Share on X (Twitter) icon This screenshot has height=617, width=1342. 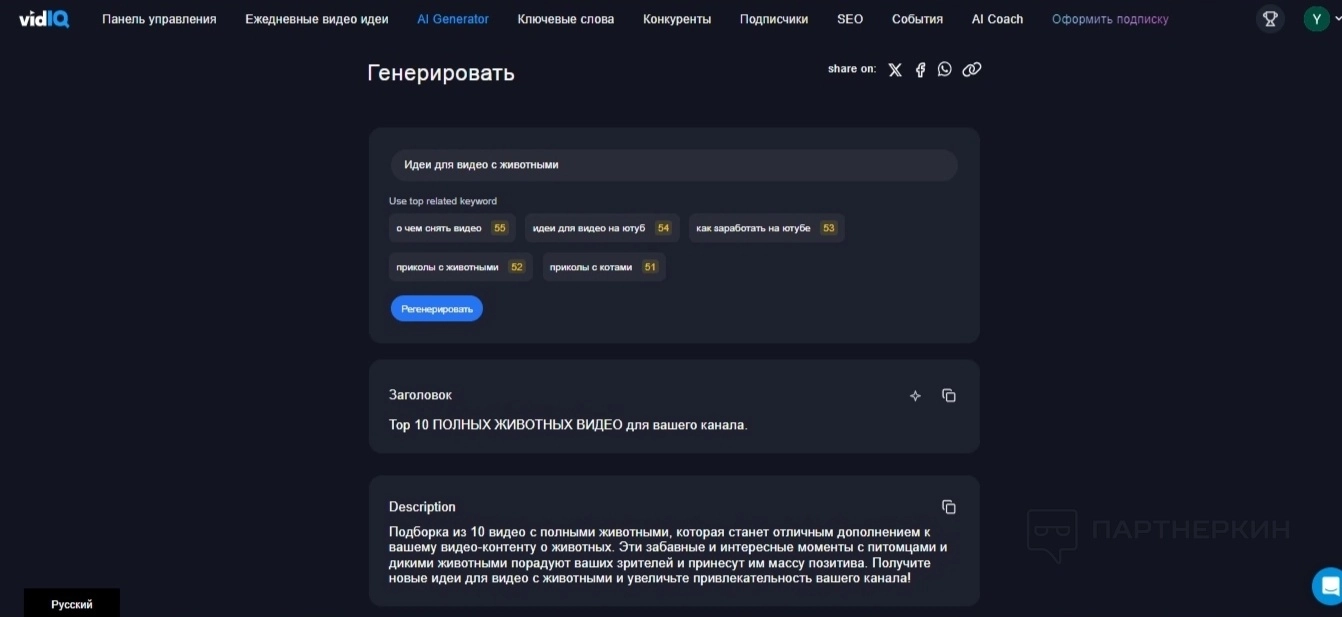coord(895,70)
